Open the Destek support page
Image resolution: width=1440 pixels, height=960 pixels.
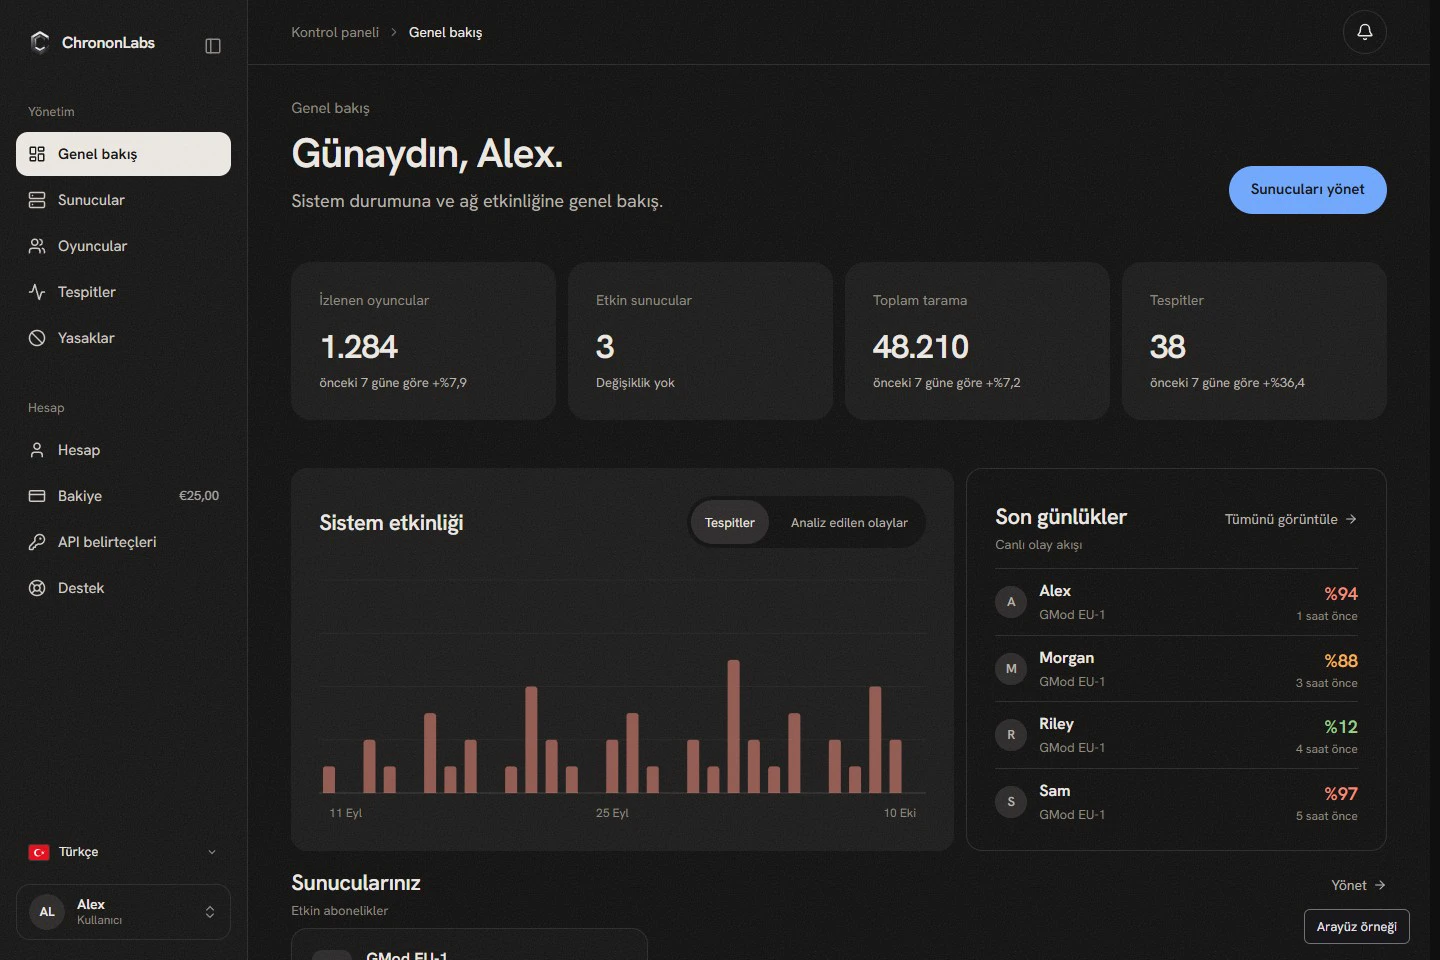click(123, 588)
